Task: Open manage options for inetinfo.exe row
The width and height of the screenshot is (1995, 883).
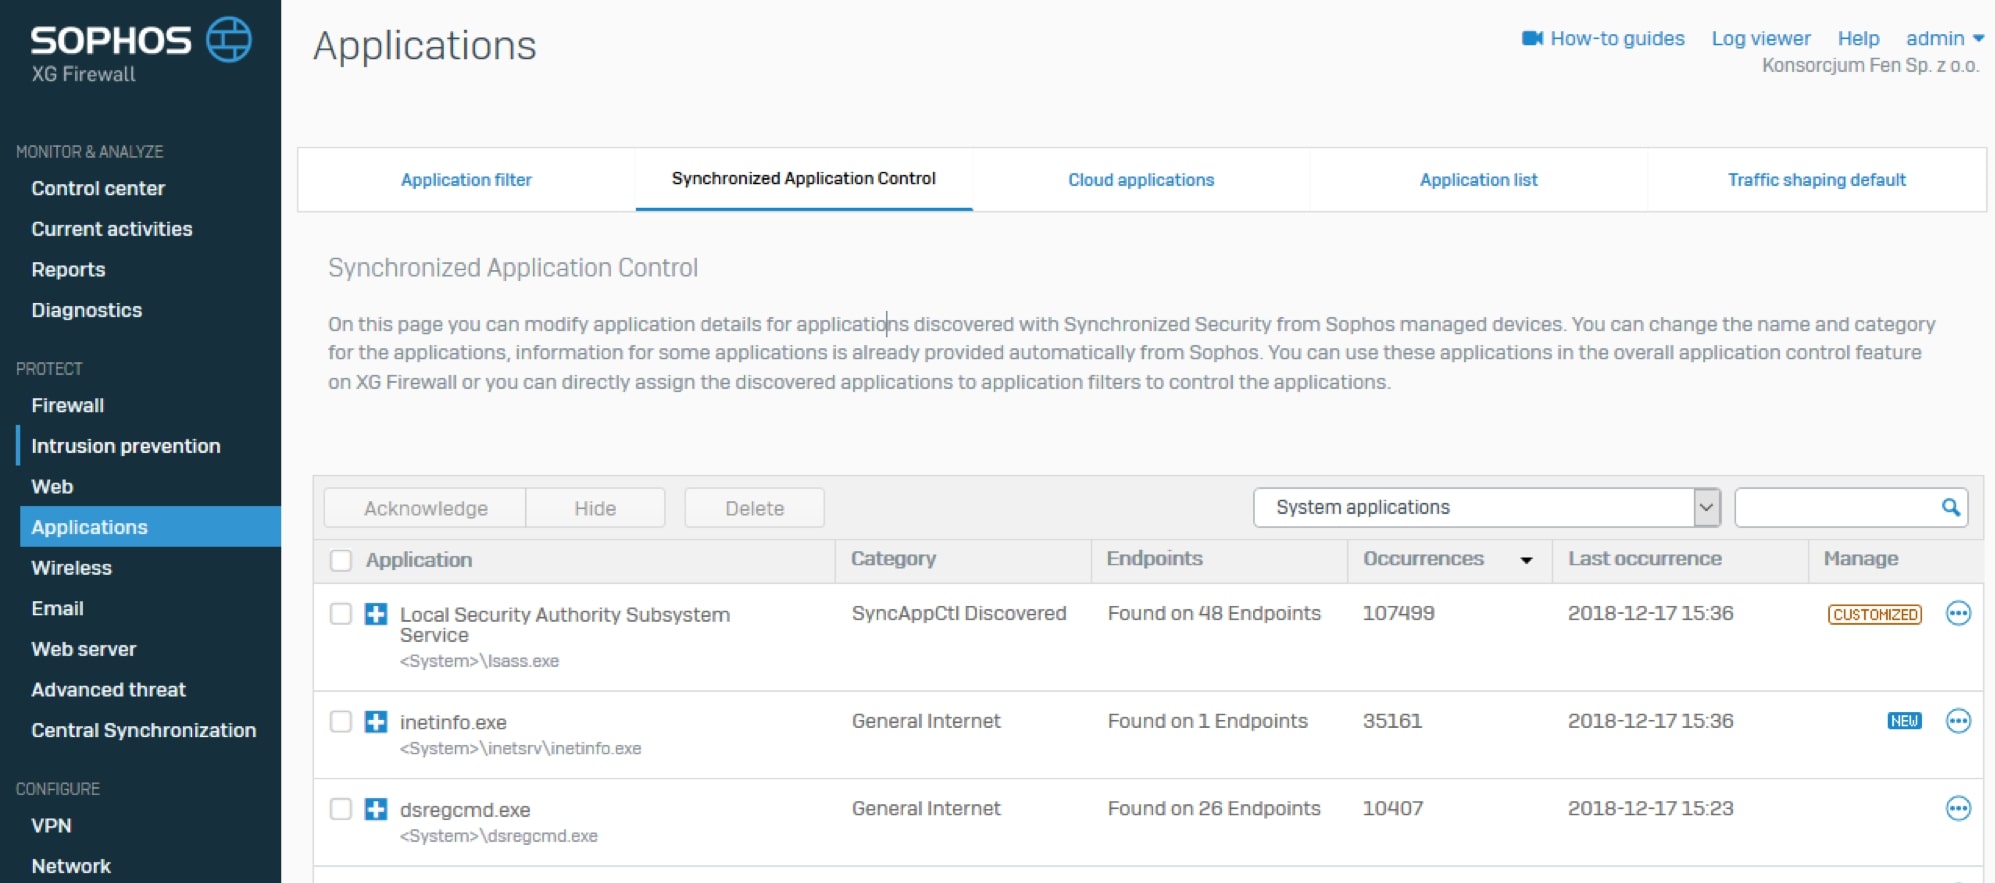Action: [1957, 721]
